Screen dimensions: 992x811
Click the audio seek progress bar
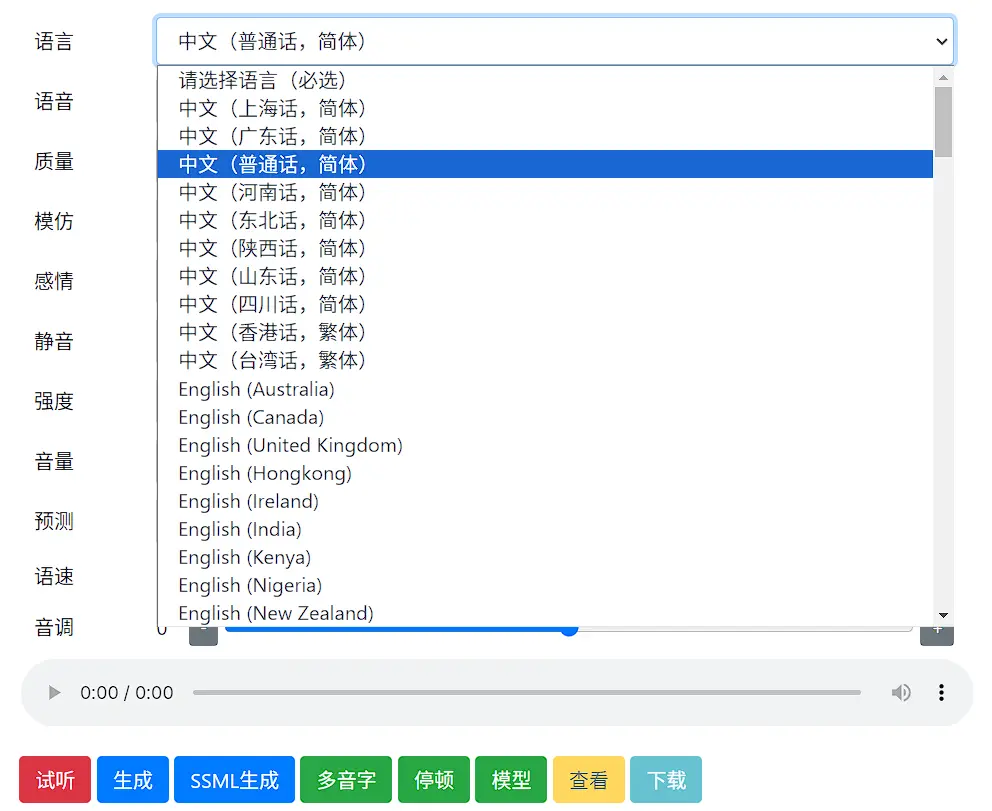[x=526, y=693]
